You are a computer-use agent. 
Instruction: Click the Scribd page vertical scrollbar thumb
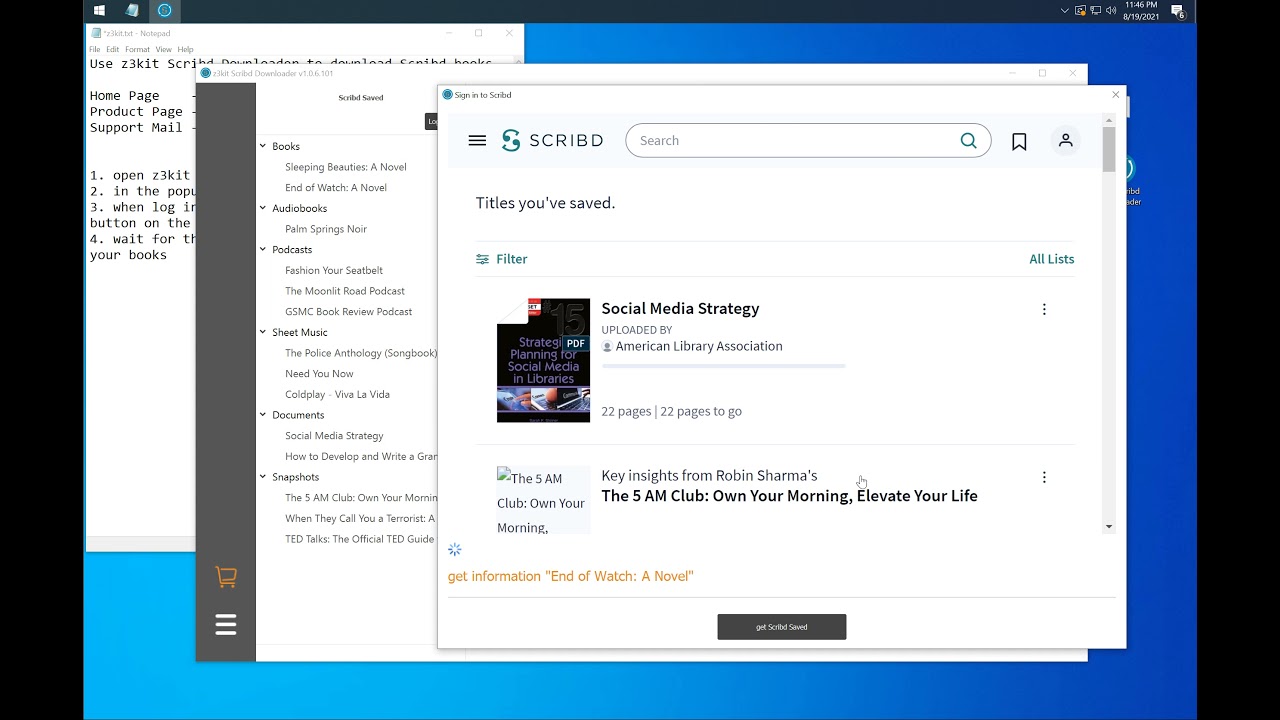1109,149
